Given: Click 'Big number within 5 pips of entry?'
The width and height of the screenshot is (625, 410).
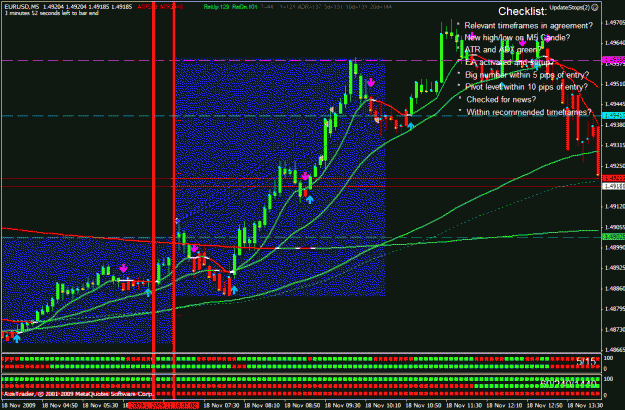Looking at the screenshot, I should (x=527, y=75).
